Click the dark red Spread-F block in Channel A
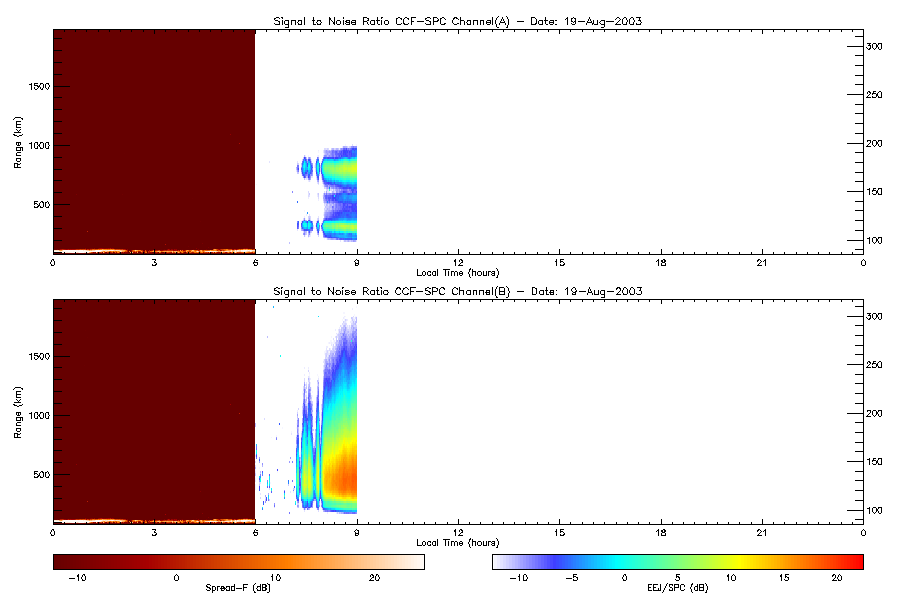The width and height of the screenshot is (900, 600). coord(154,140)
